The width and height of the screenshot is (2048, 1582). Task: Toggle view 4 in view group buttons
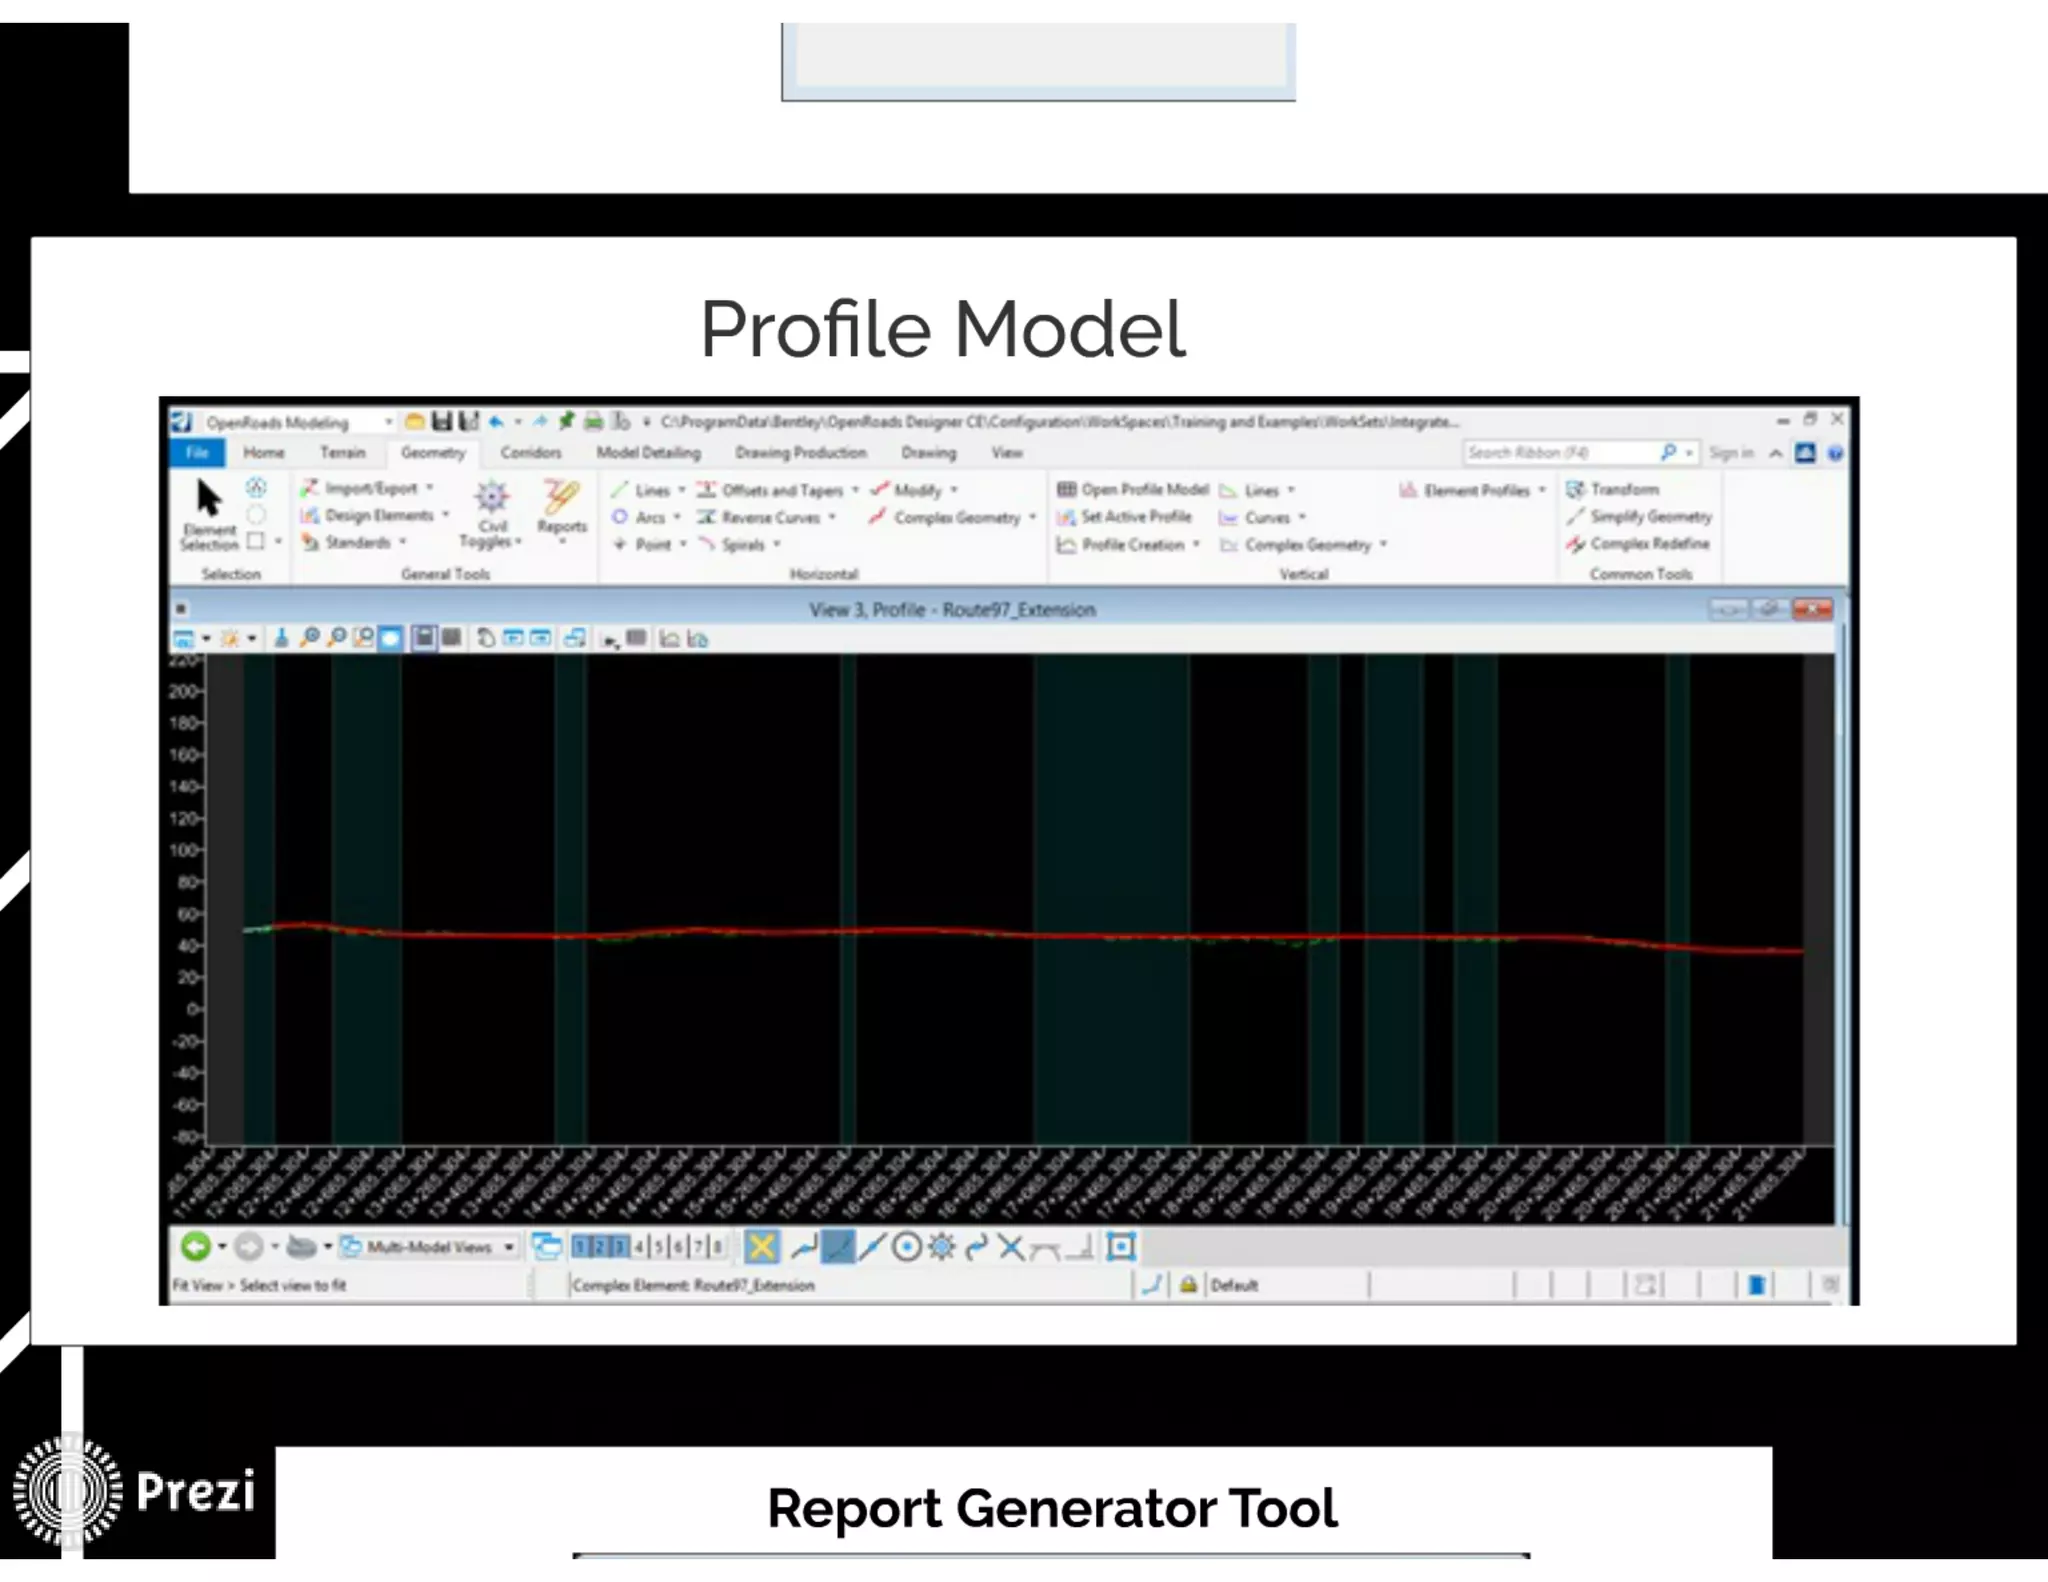(x=639, y=1247)
